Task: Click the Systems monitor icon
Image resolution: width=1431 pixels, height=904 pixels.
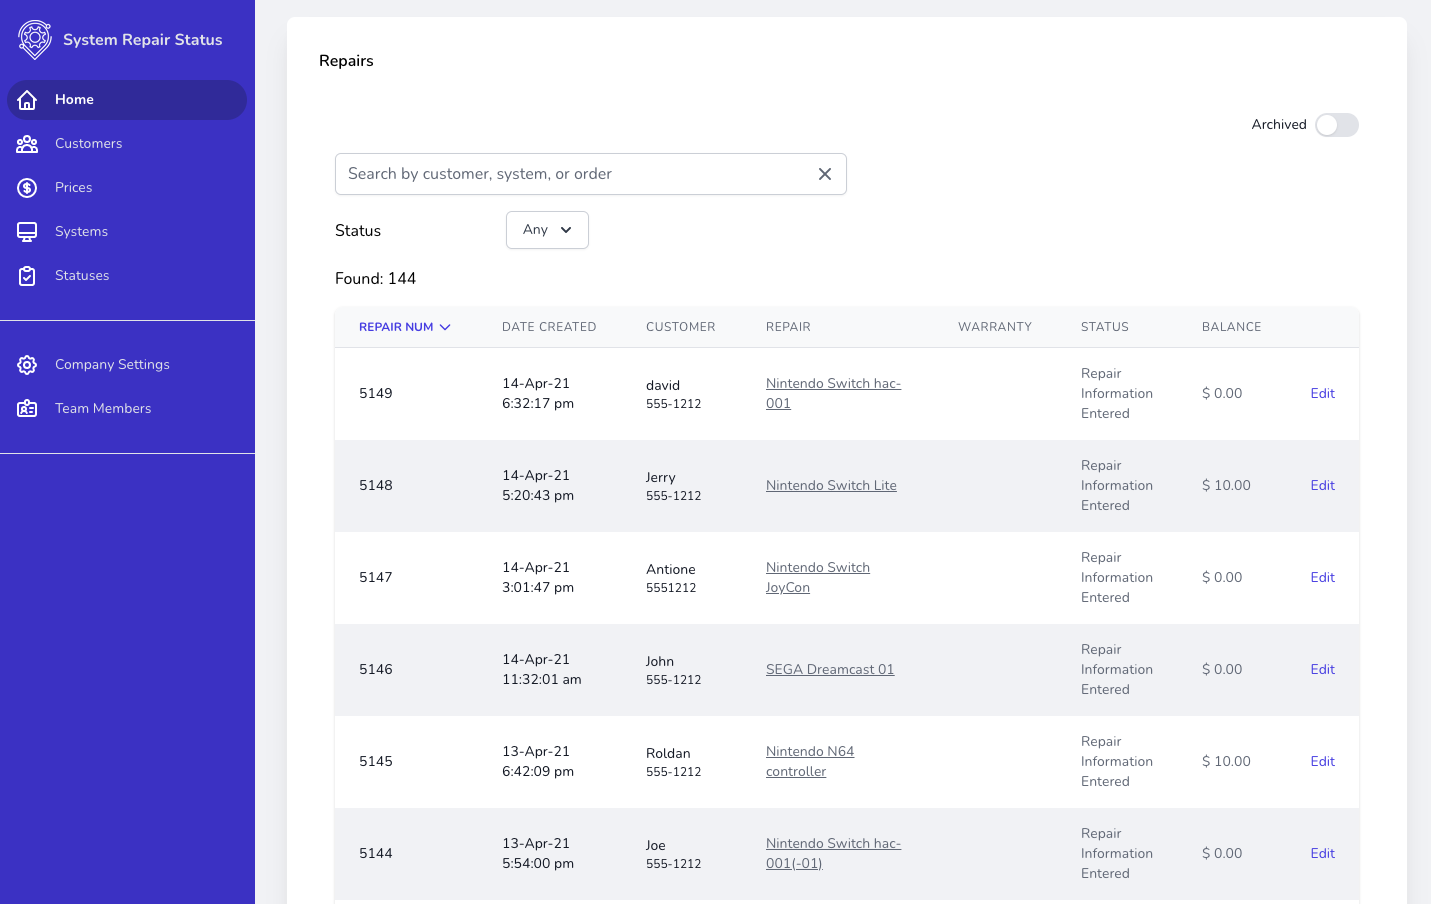Action: pyautogui.click(x=27, y=232)
